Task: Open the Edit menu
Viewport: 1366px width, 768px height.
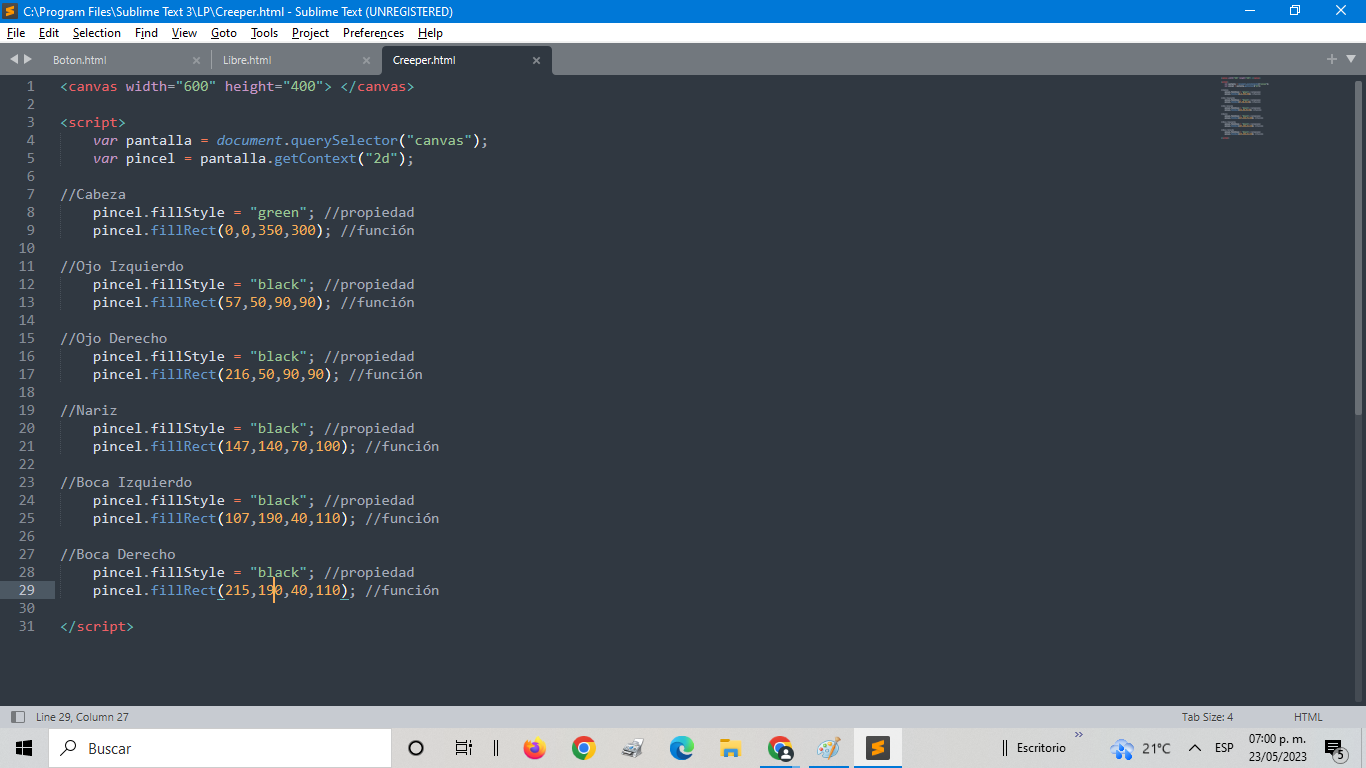Action: [49, 33]
